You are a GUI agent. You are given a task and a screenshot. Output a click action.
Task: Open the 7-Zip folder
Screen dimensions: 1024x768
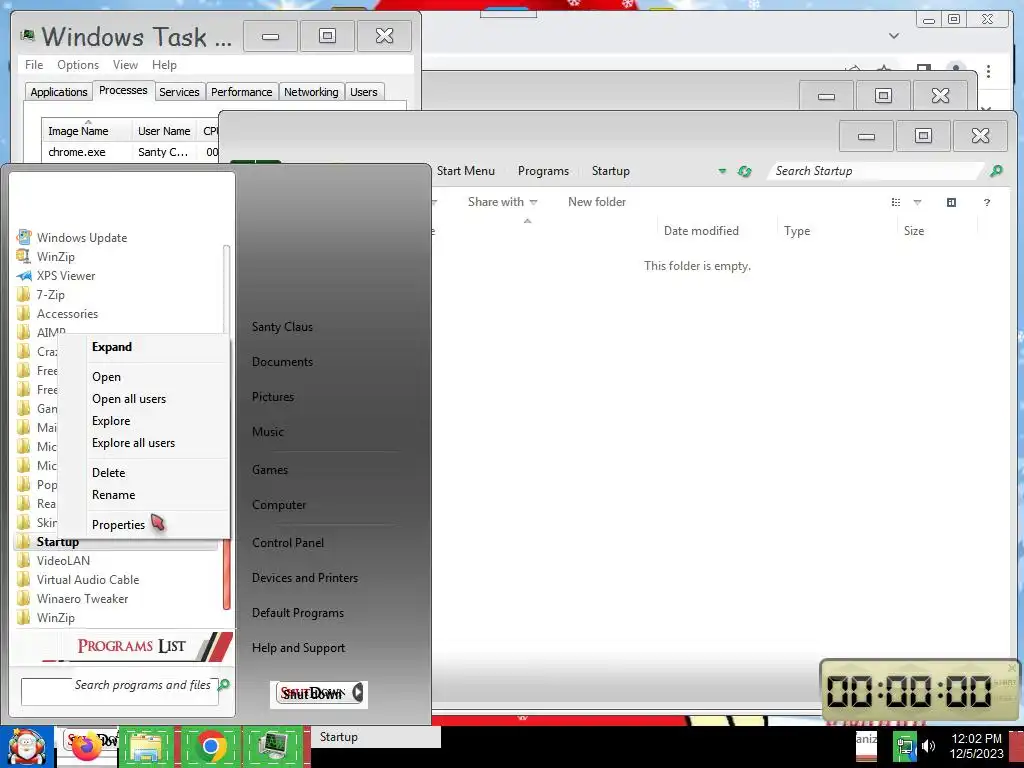[x=40, y=295]
